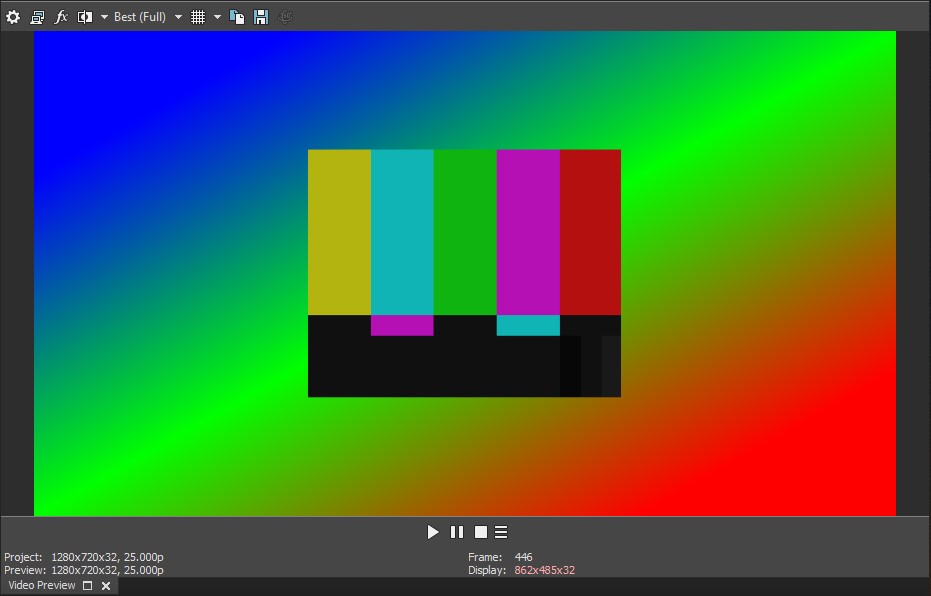Click the greyed 360 preview icon

285,17
